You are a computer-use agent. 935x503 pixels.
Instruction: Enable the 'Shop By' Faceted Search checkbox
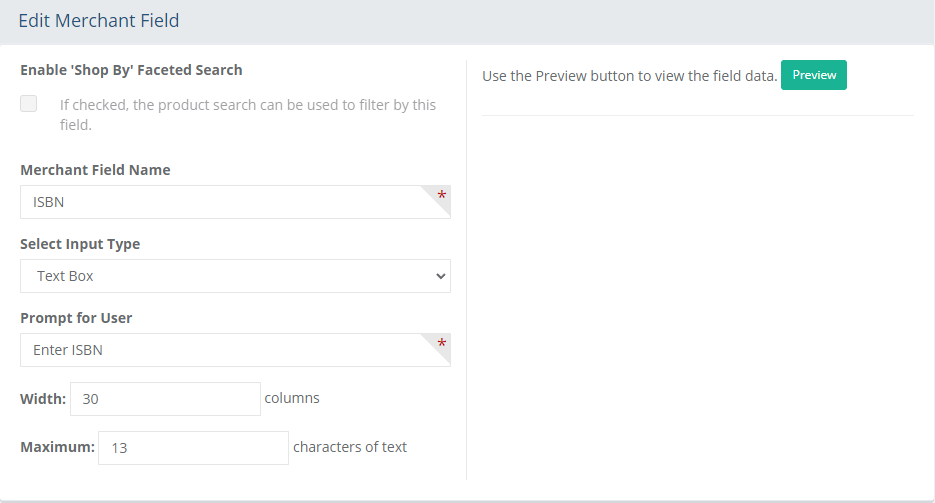tap(29, 104)
